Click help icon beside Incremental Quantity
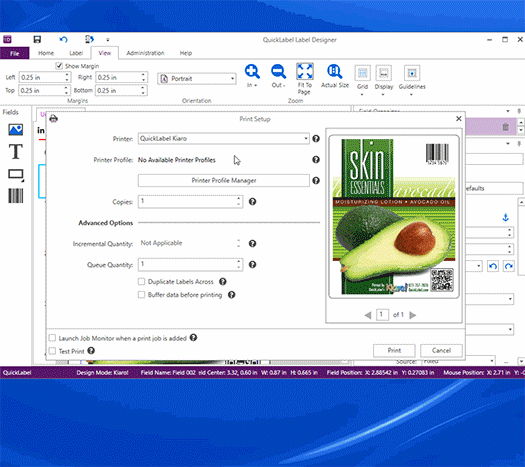525x467 pixels. (252, 243)
